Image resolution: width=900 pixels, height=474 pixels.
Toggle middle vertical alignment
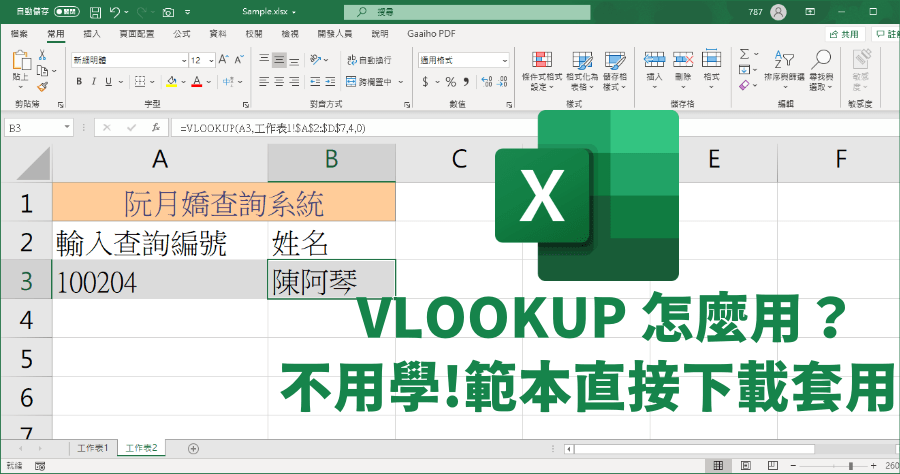click(279, 60)
